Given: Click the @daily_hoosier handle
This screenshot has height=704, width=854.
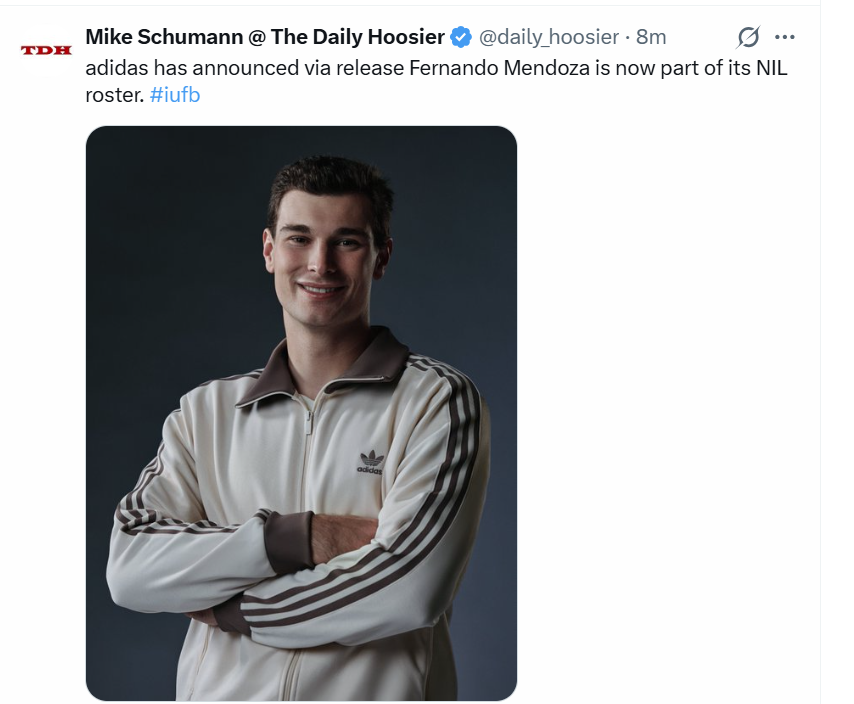Looking at the screenshot, I should point(548,37).
